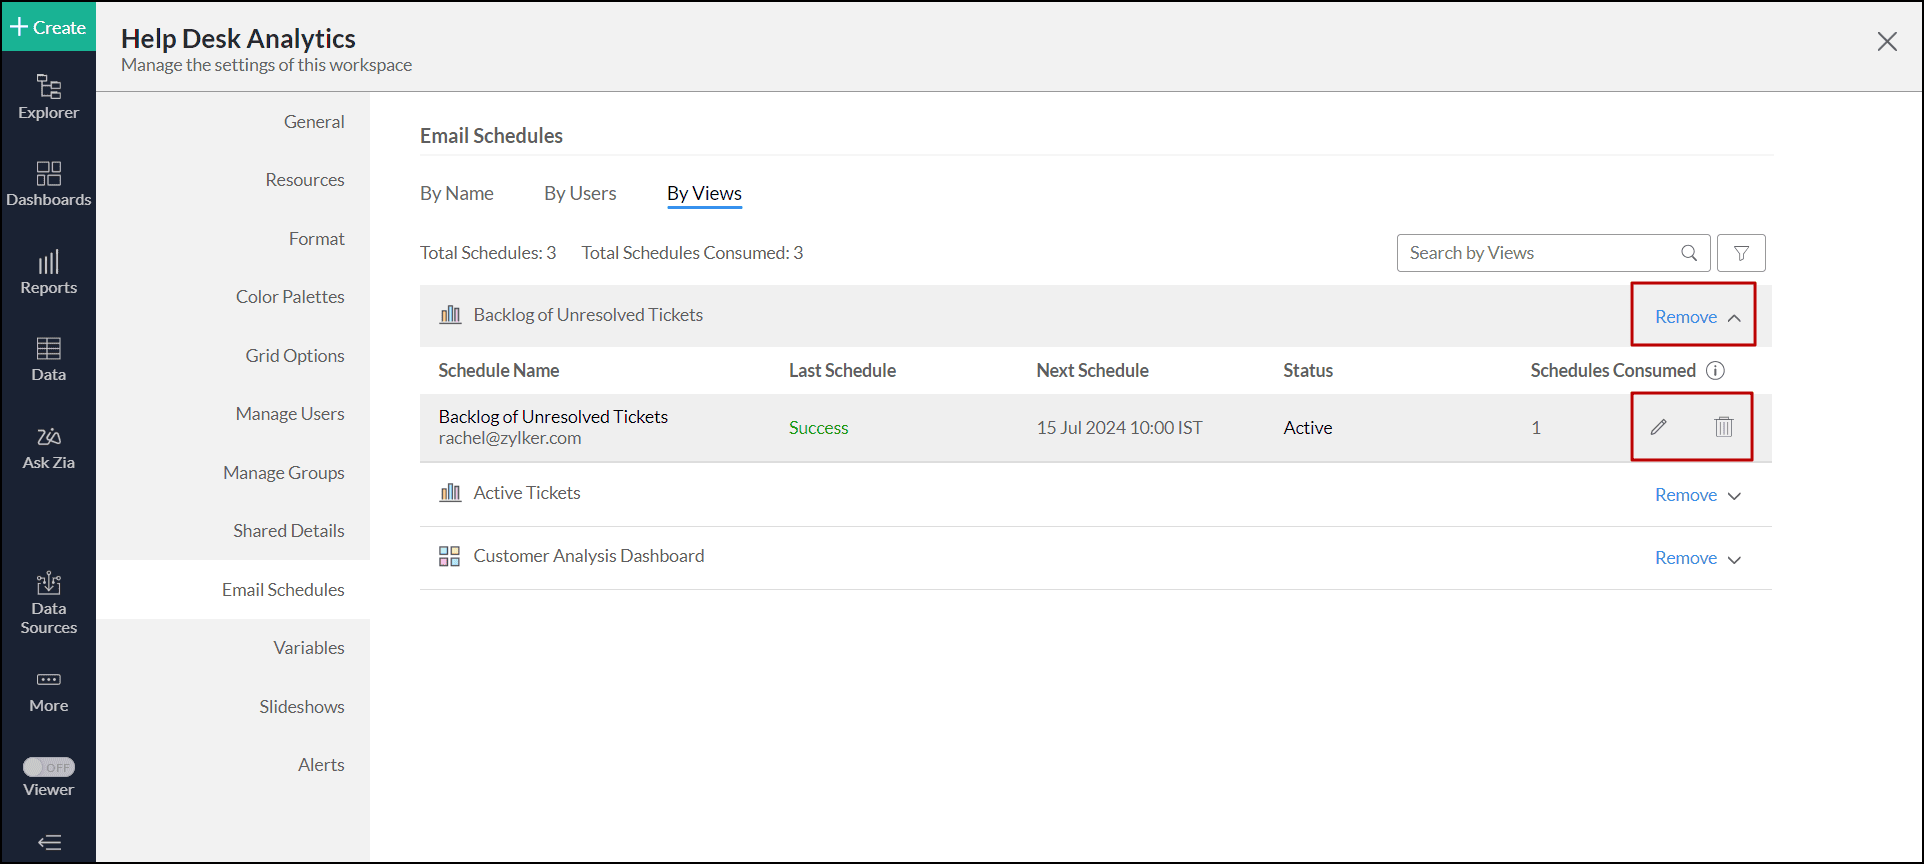
Task: Click the filter funnel icon
Action: click(x=1741, y=253)
